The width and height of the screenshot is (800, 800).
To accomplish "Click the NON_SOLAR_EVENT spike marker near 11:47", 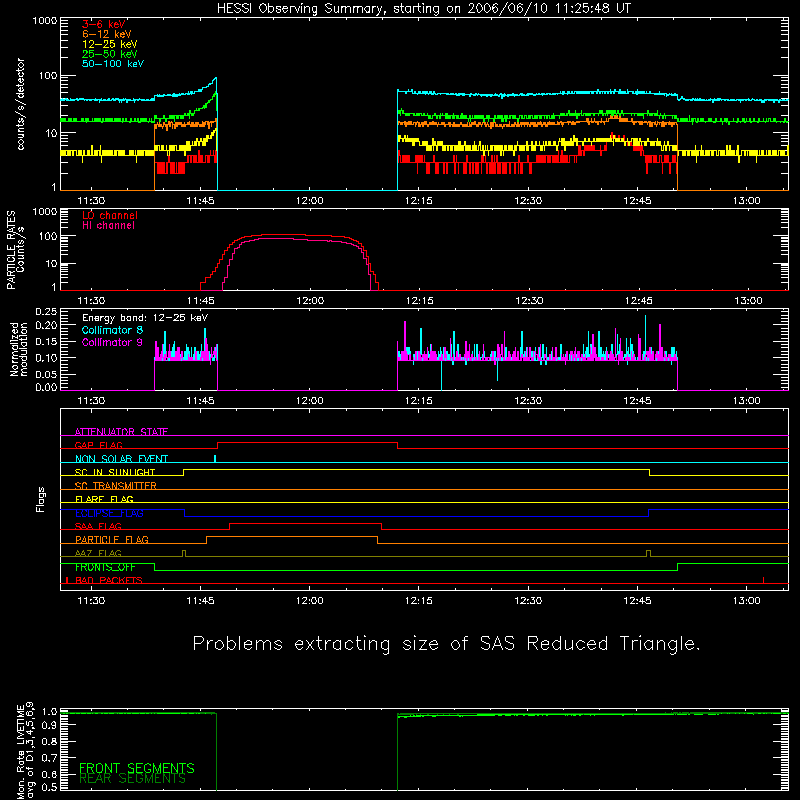I will (215, 458).
